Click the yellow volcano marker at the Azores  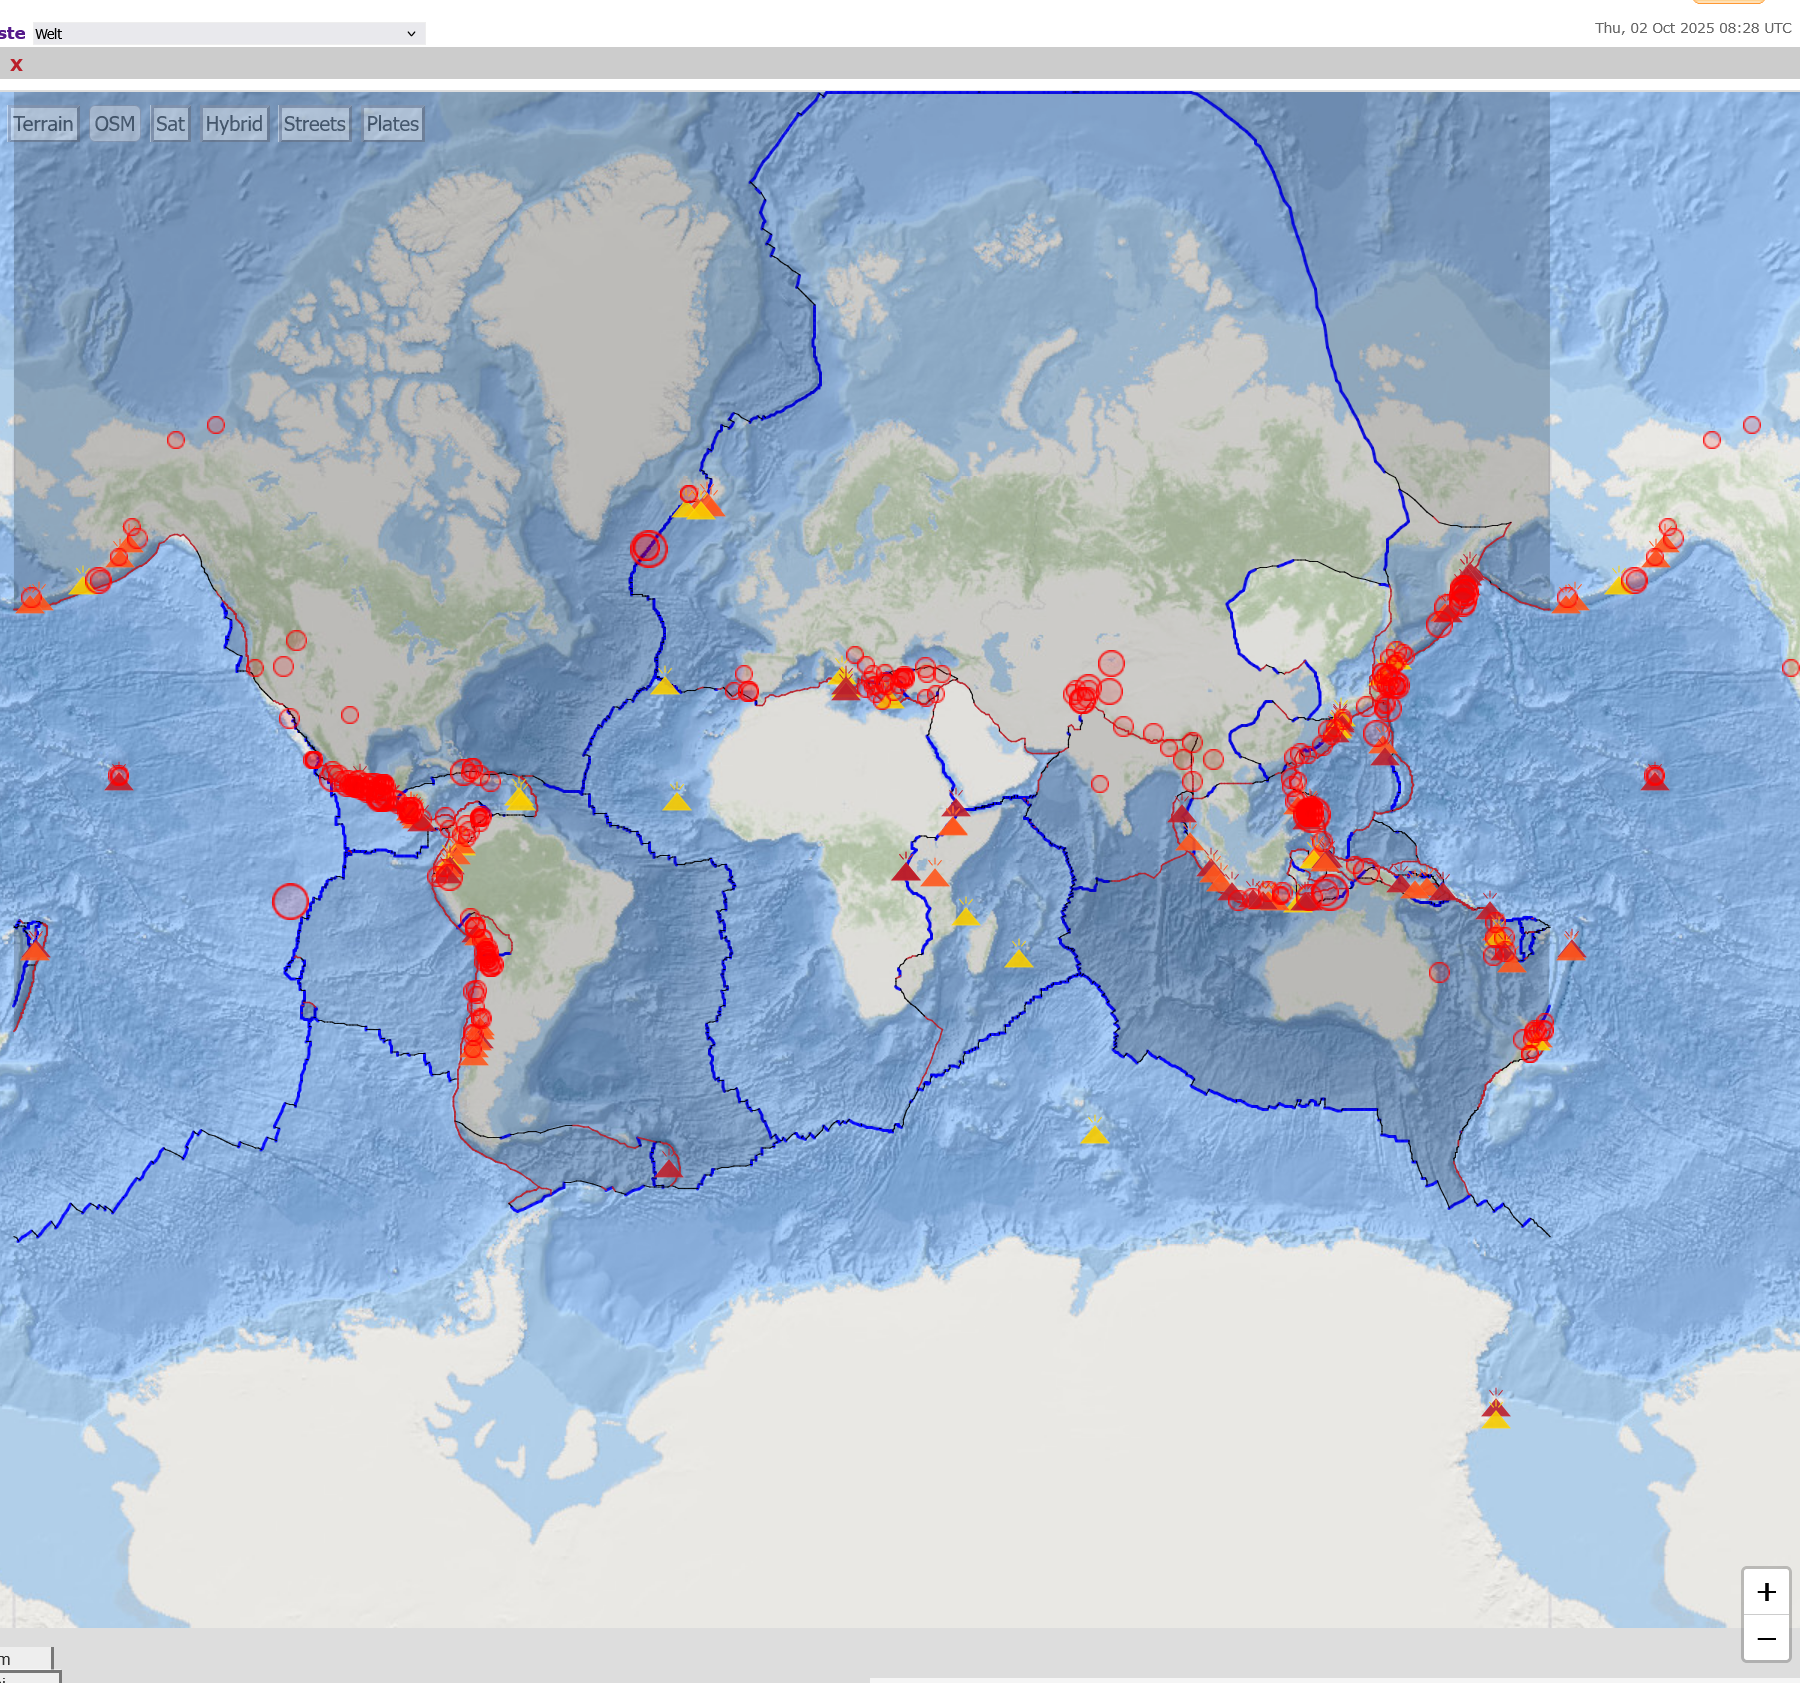(x=664, y=685)
